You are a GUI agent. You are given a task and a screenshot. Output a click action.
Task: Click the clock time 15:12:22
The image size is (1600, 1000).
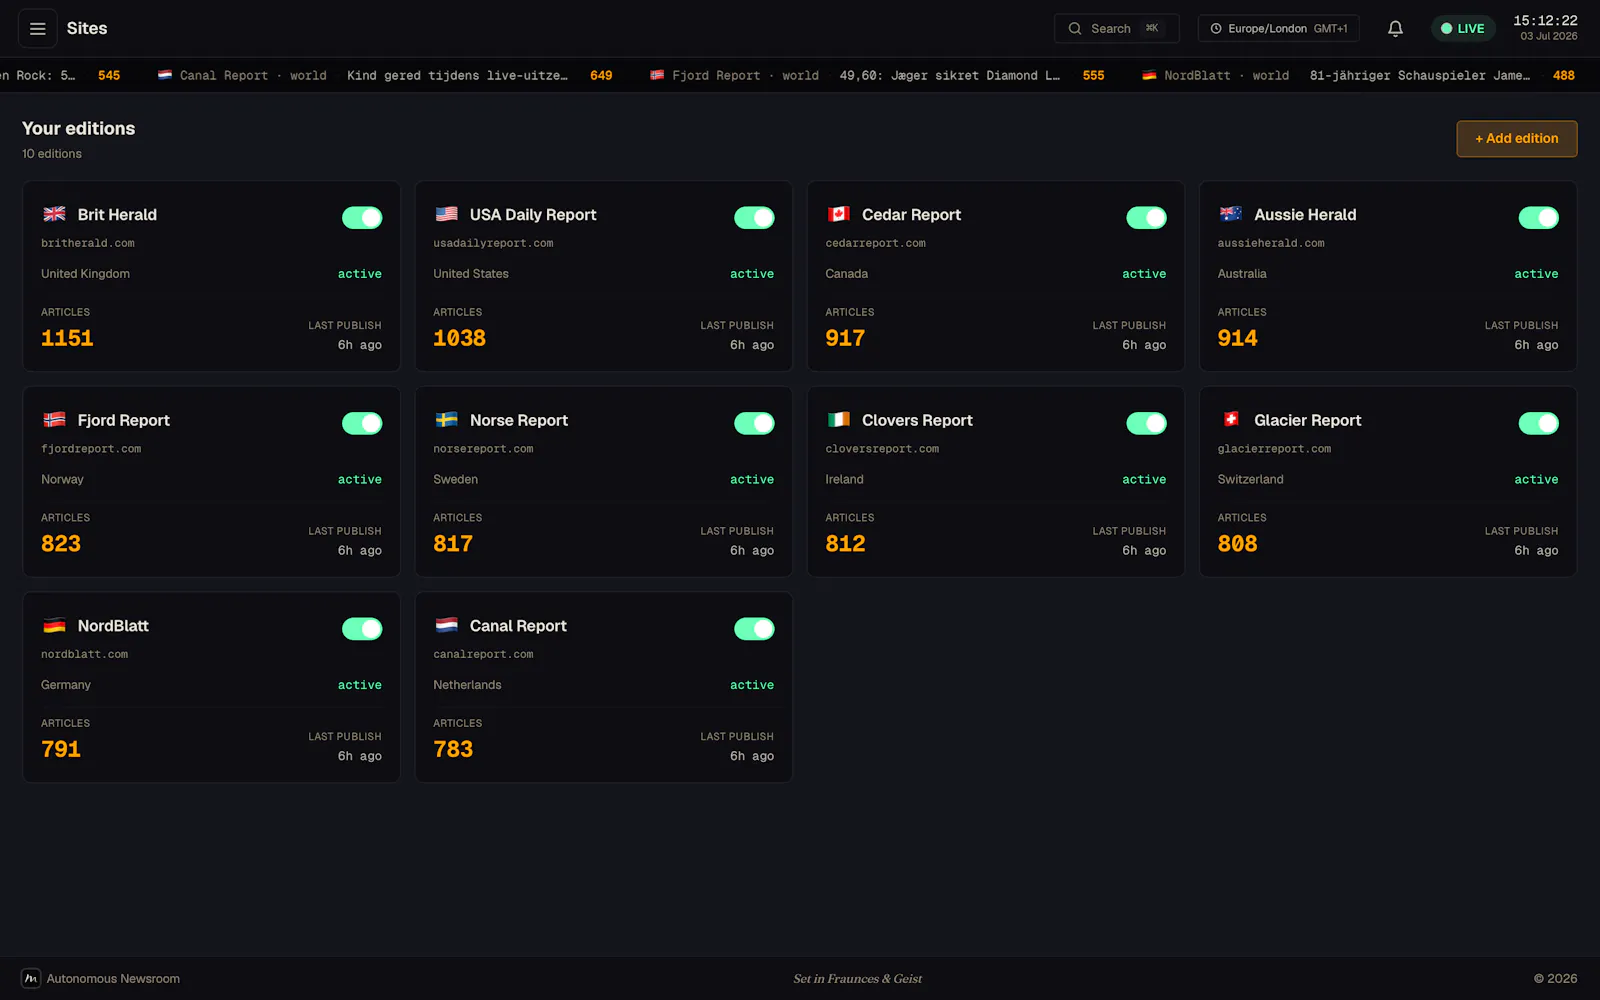tap(1545, 21)
